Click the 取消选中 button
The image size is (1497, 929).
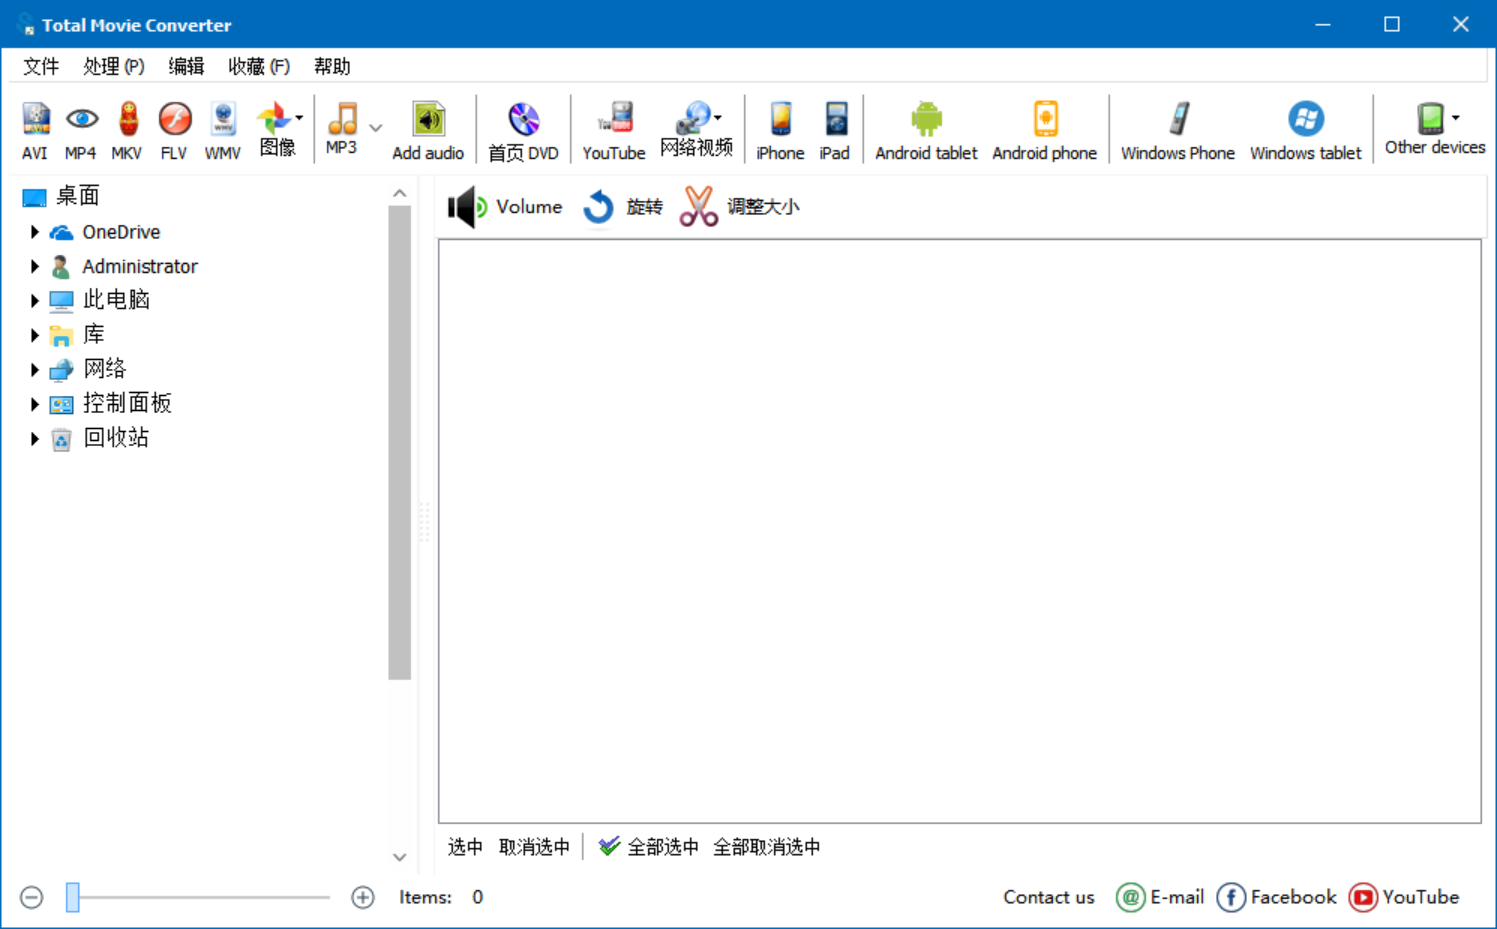tap(534, 847)
